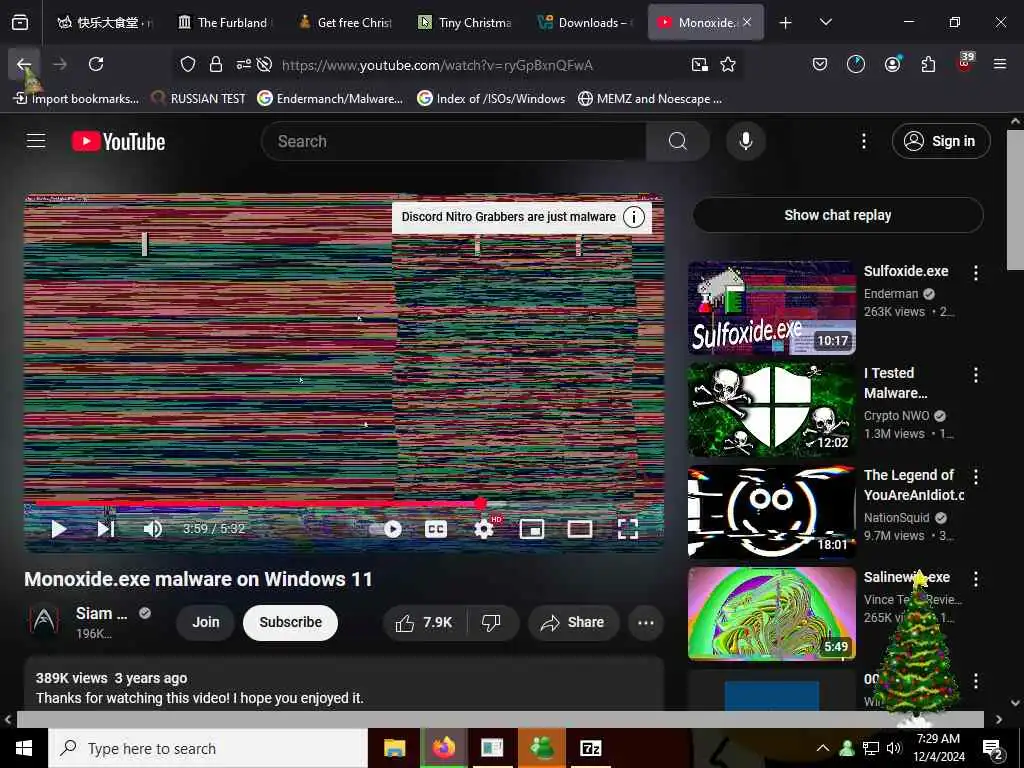The height and width of the screenshot is (768, 1024).
Task: Open options for The Legend of YouAreAnIdiot
Action: click(x=976, y=477)
